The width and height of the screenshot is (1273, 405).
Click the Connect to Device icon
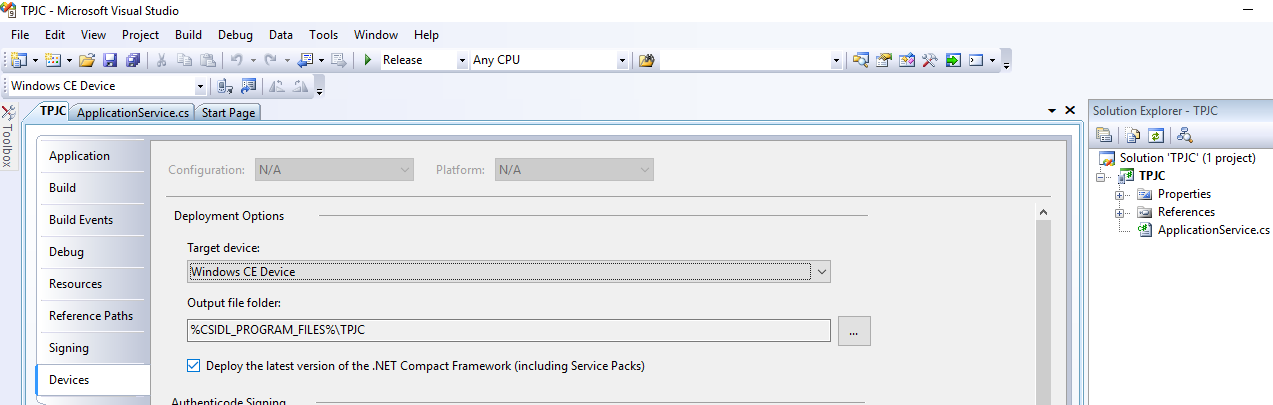(x=226, y=86)
